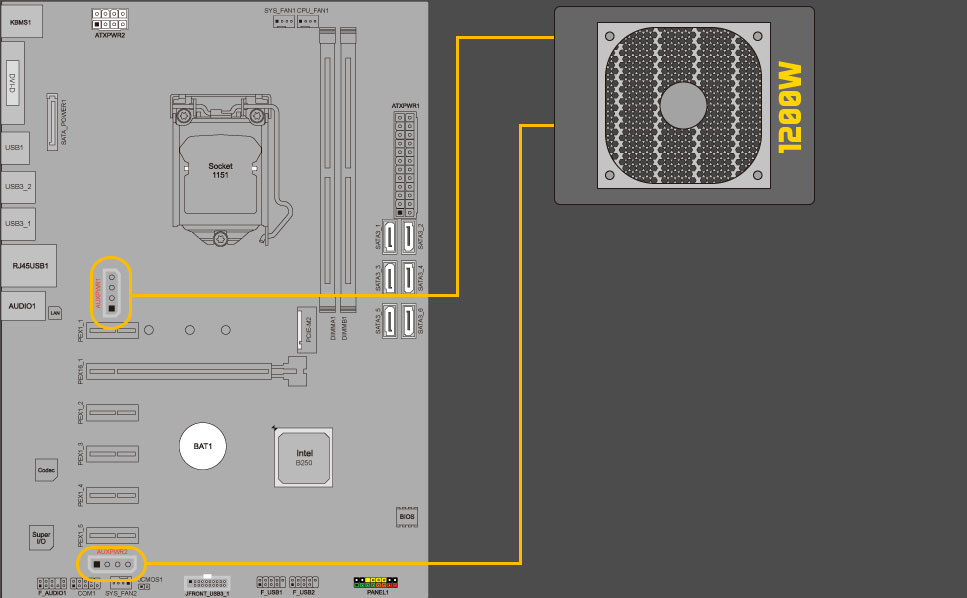Click the 1200W power supply fan
Image resolution: width=967 pixels, height=598 pixels.
pyautogui.click(x=684, y=106)
